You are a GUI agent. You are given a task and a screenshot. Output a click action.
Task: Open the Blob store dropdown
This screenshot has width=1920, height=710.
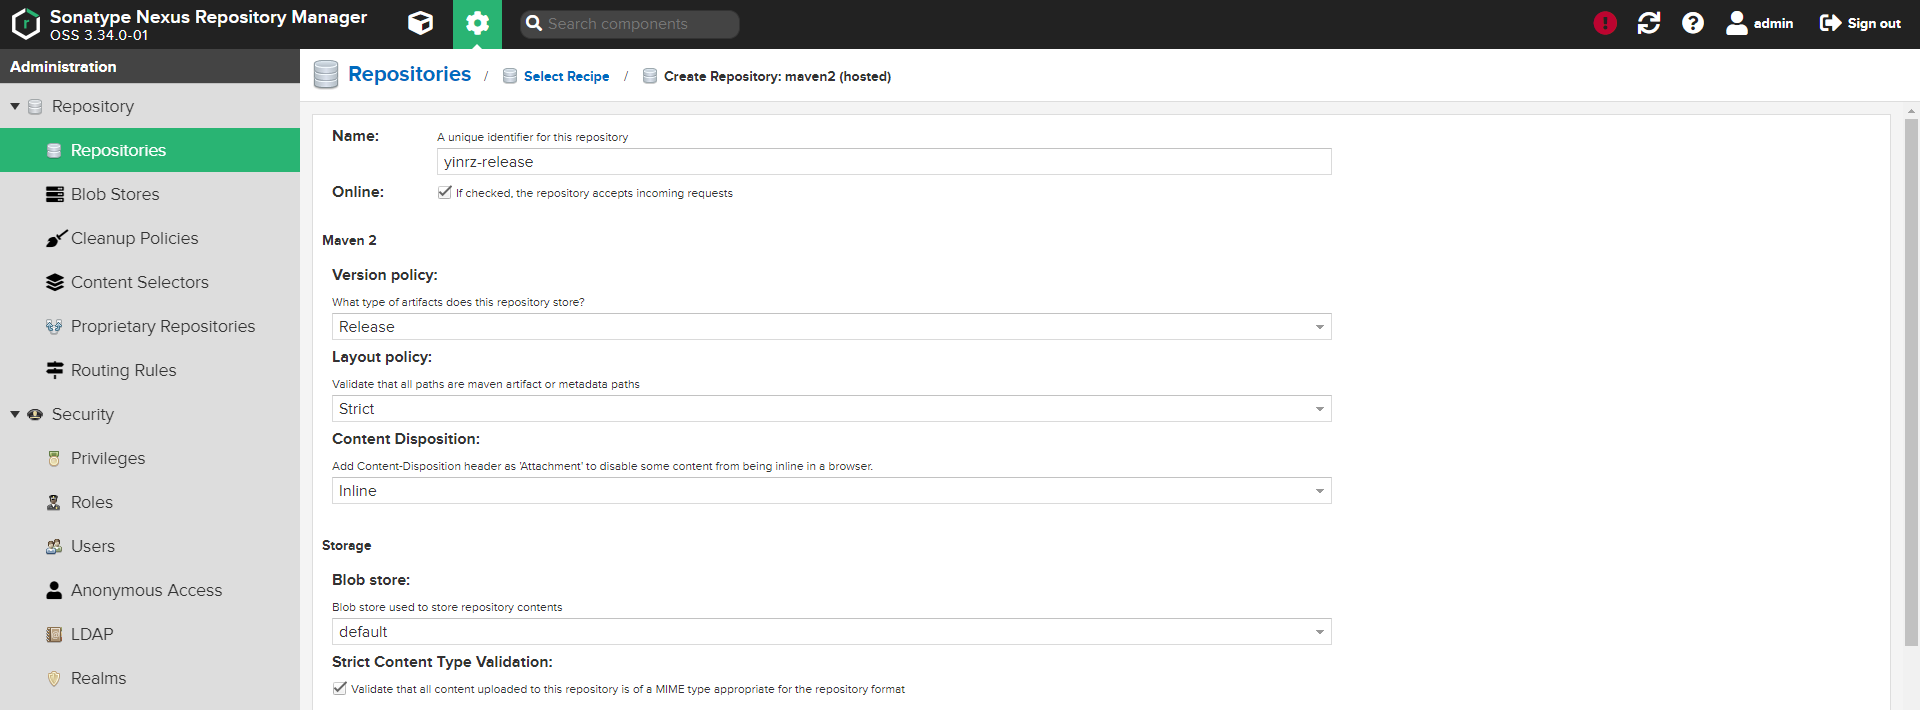click(x=831, y=632)
